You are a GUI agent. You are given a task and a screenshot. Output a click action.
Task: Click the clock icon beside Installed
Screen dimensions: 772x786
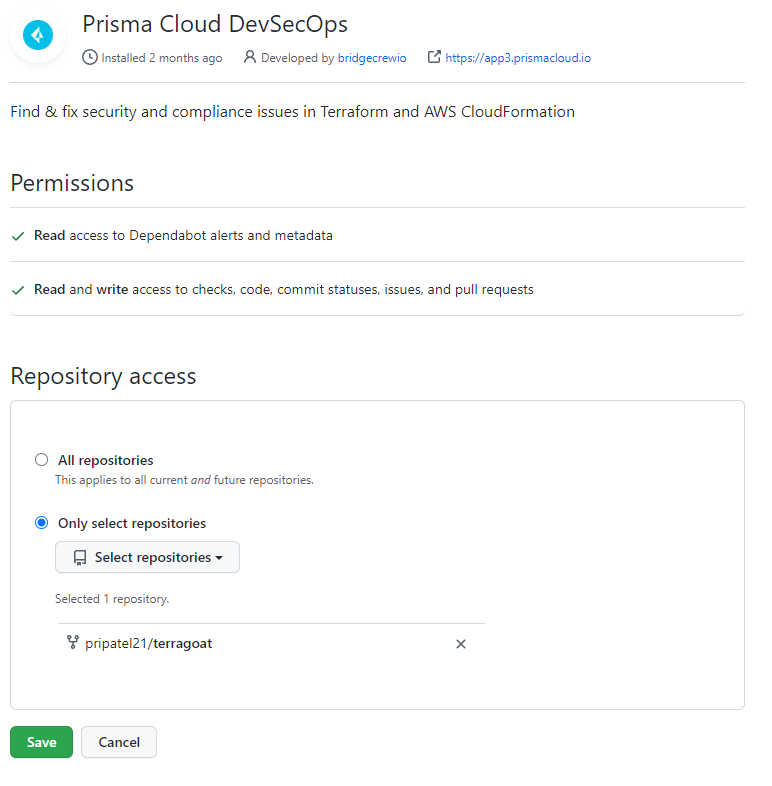(90, 58)
